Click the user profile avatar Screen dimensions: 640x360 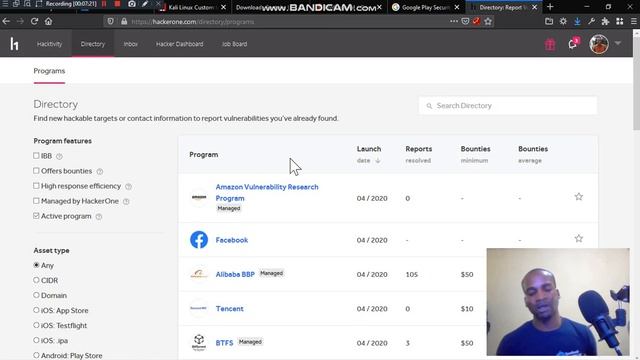(599, 44)
